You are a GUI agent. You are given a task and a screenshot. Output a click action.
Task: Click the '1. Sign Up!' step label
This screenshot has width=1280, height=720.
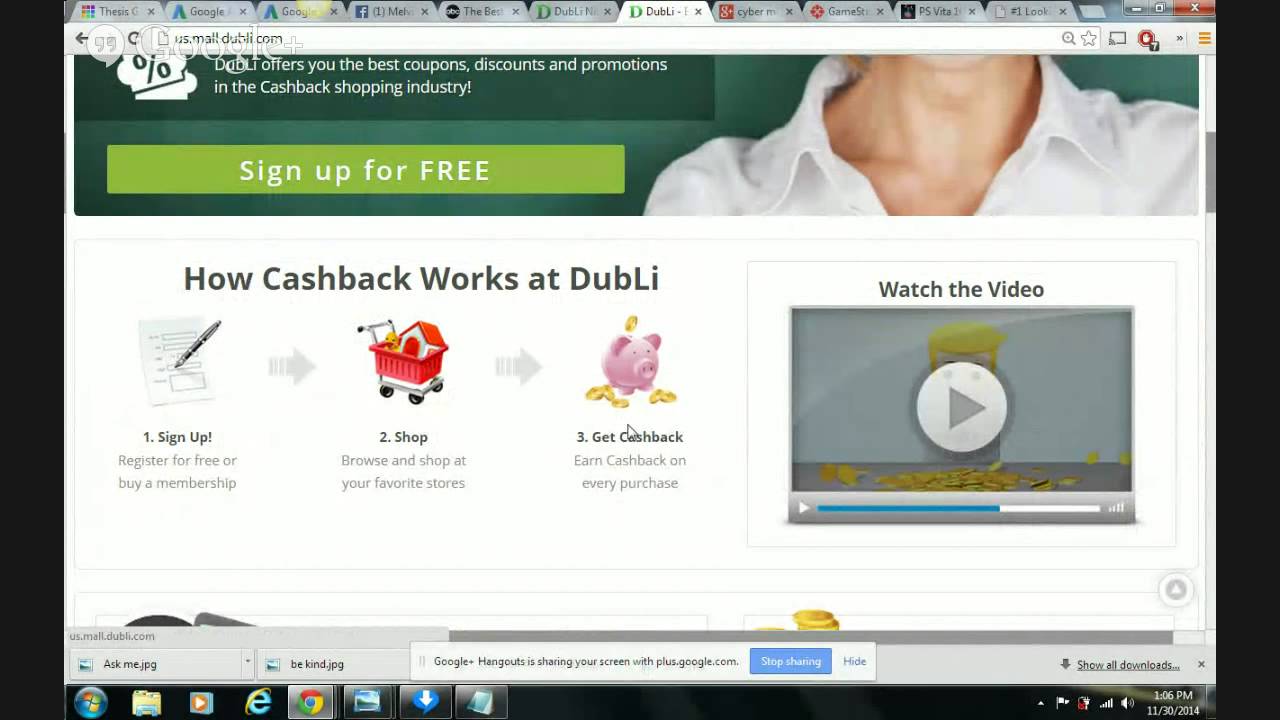177,437
